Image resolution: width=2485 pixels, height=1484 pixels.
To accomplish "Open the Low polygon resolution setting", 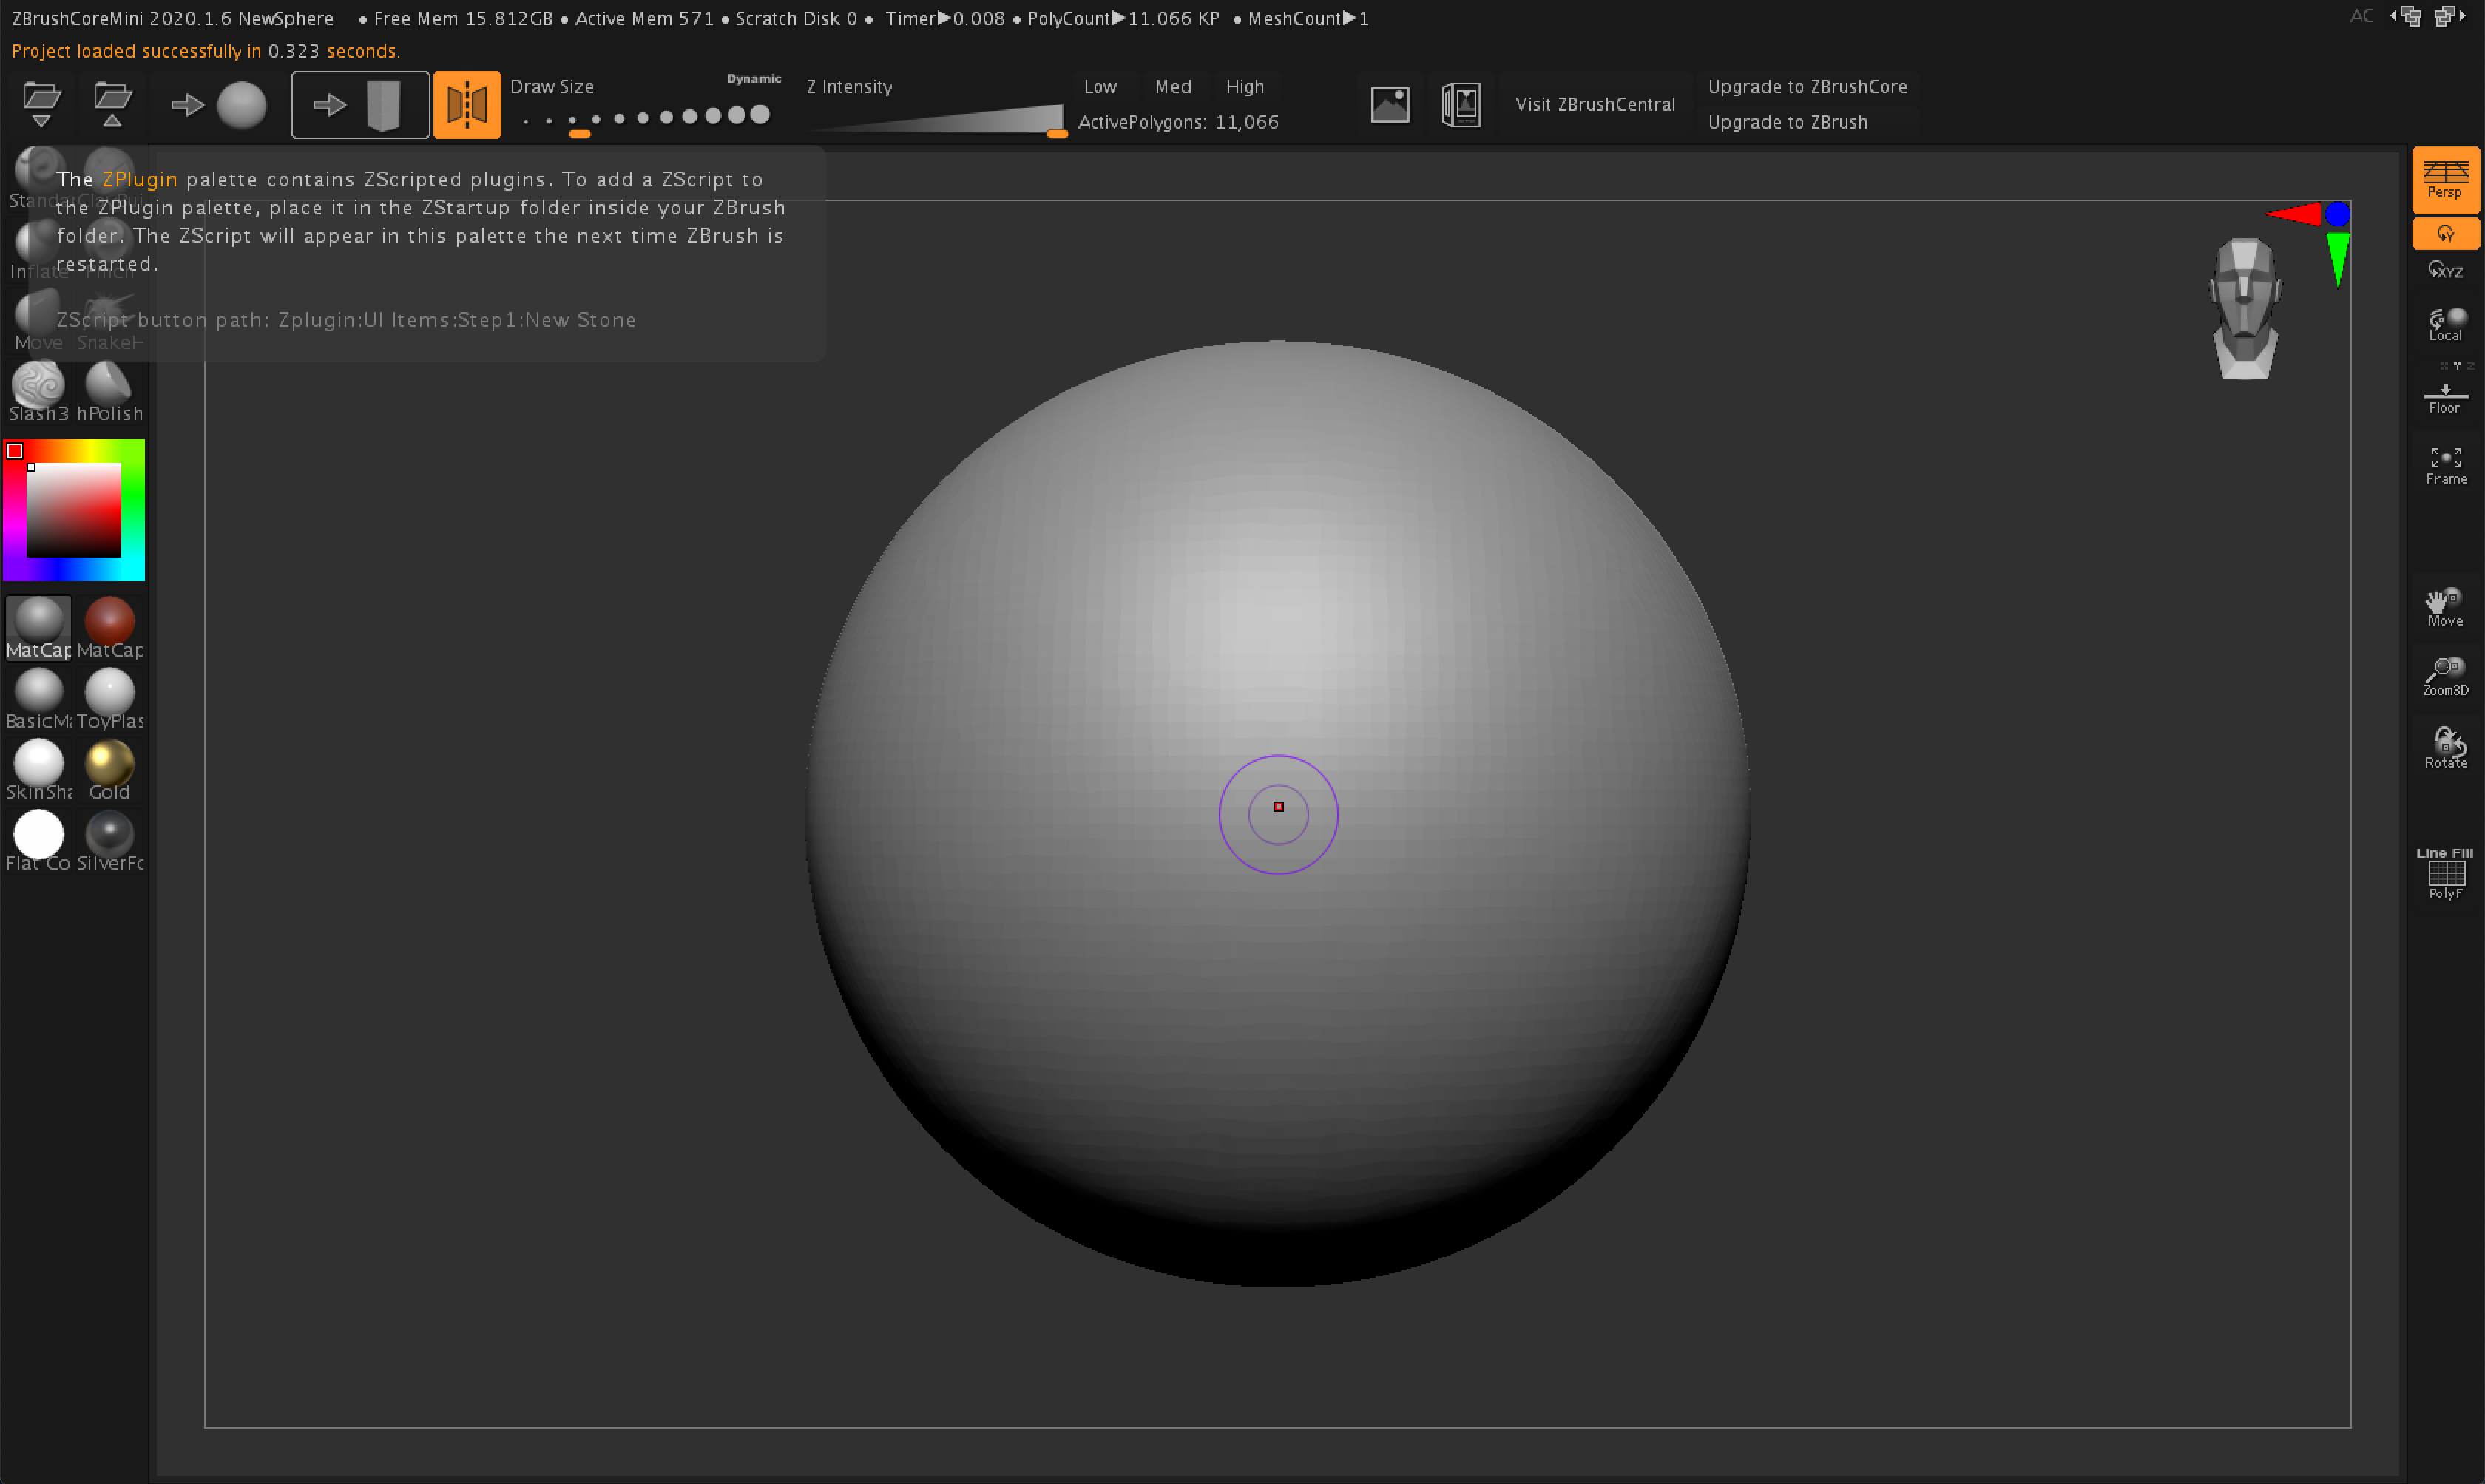I will pyautogui.click(x=1098, y=85).
